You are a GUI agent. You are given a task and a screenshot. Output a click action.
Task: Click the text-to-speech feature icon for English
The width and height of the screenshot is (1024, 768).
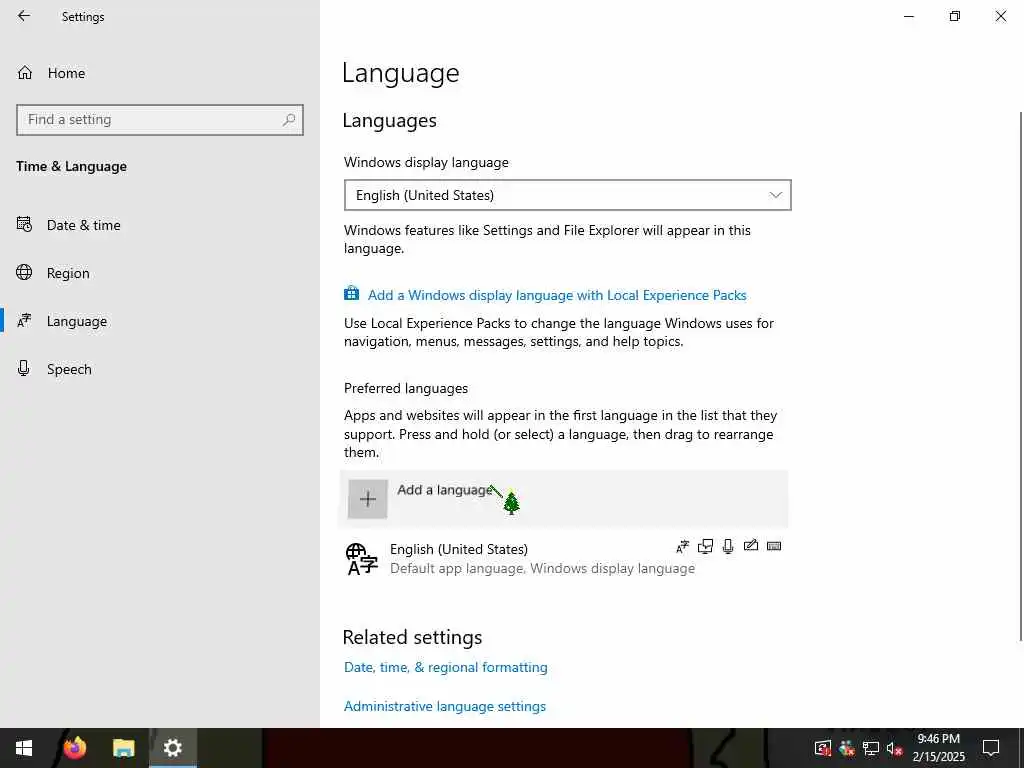705,546
